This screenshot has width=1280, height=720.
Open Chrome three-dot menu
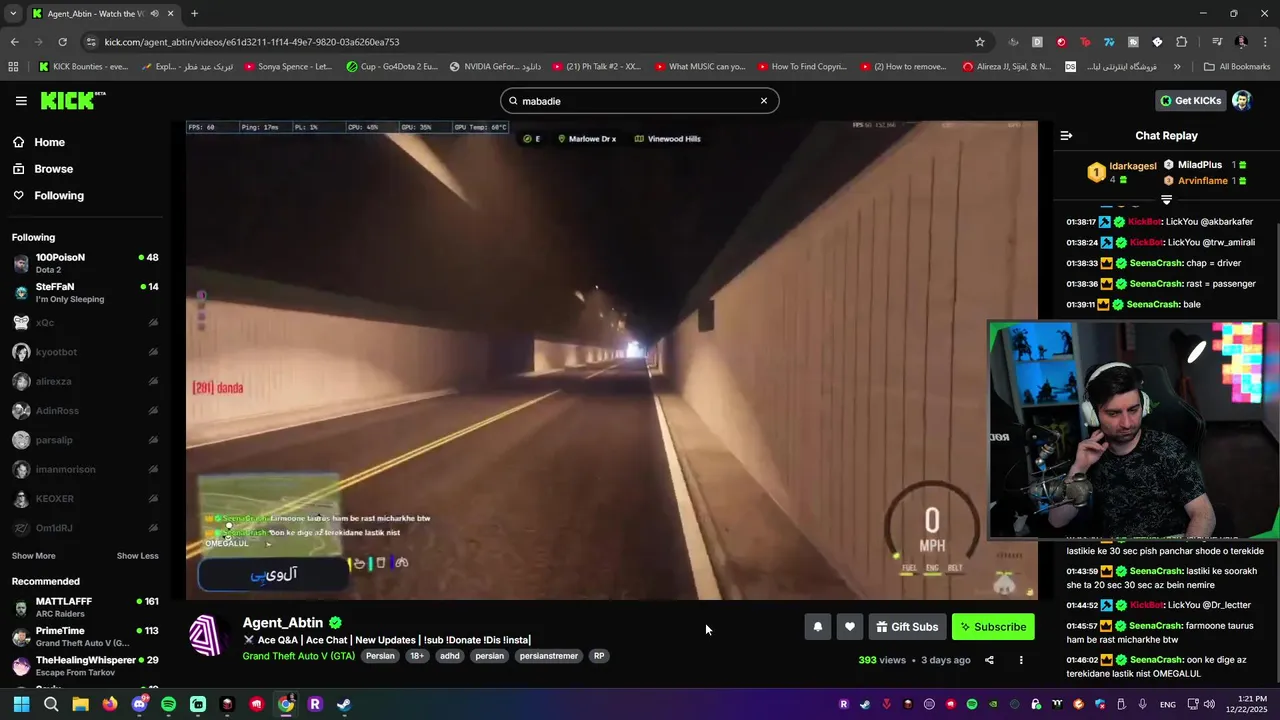[x=1265, y=42]
